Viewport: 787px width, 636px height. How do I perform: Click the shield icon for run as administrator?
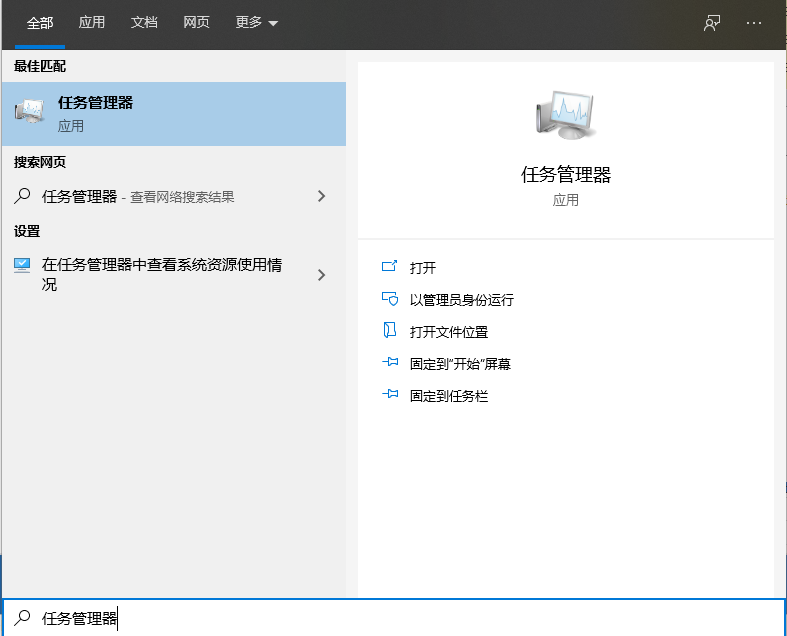tap(390, 300)
